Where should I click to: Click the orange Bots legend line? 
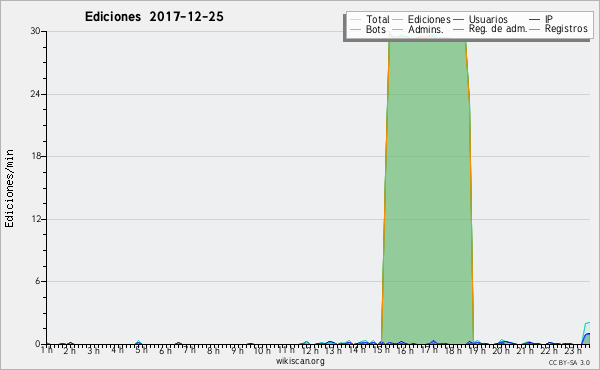355,29
